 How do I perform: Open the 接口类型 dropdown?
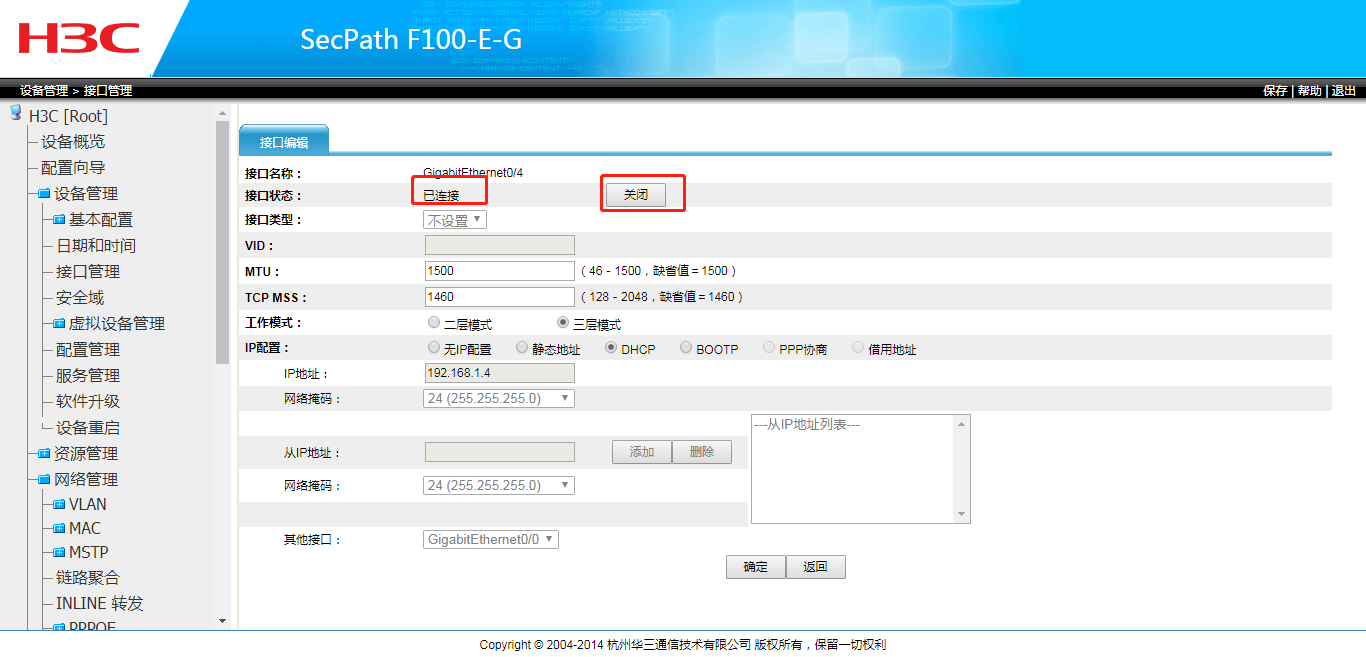[456, 220]
